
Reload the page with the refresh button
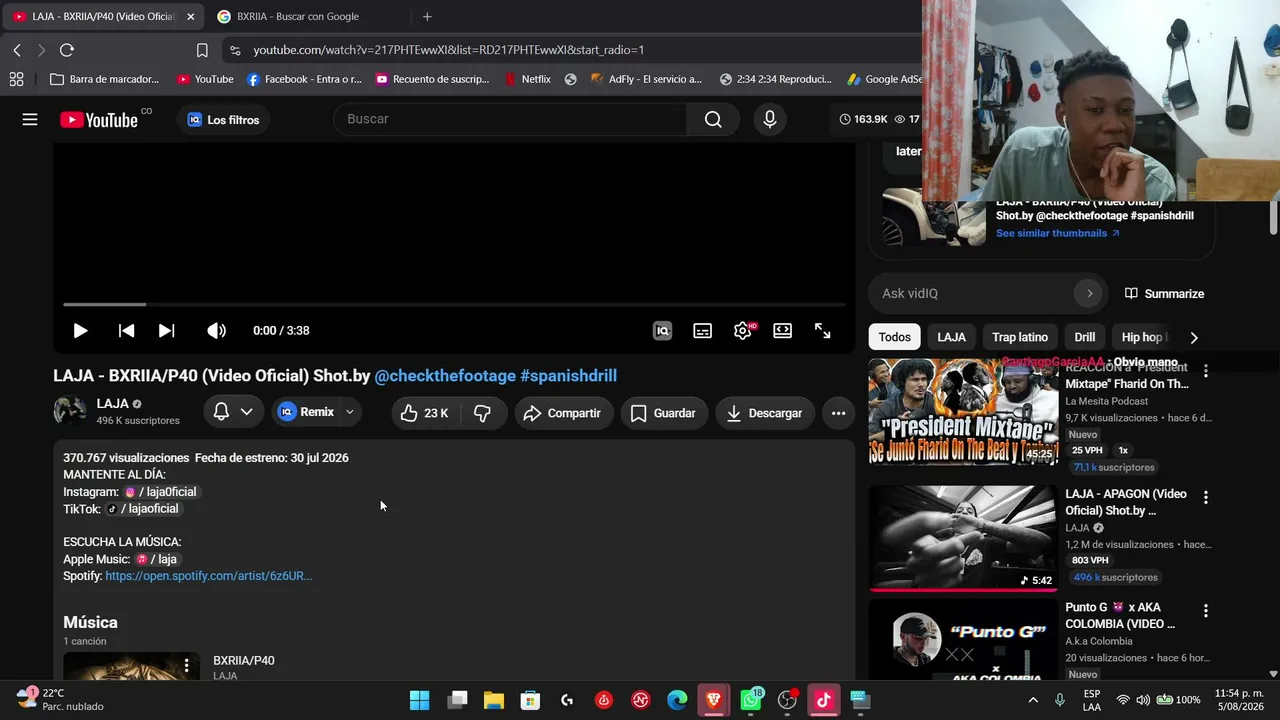(67, 50)
